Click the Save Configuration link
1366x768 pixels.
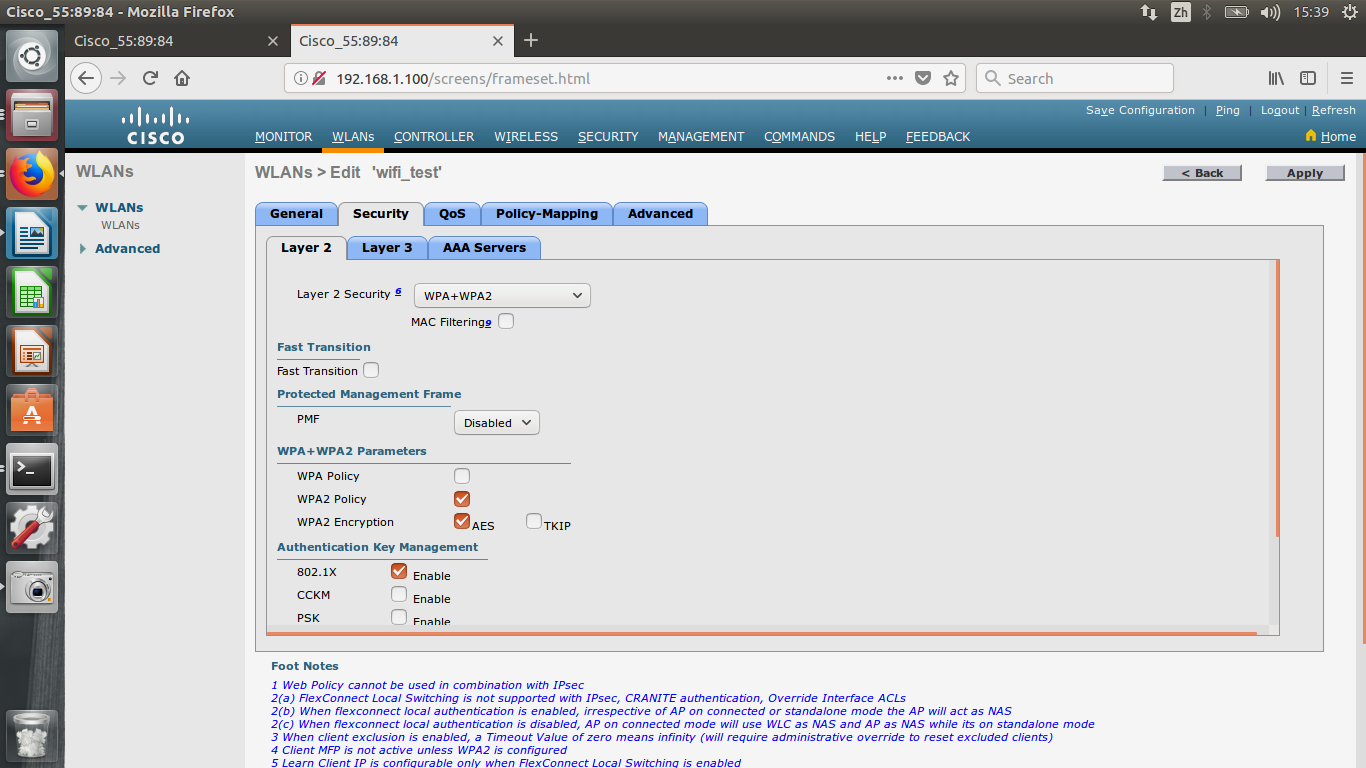click(x=1140, y=110)
